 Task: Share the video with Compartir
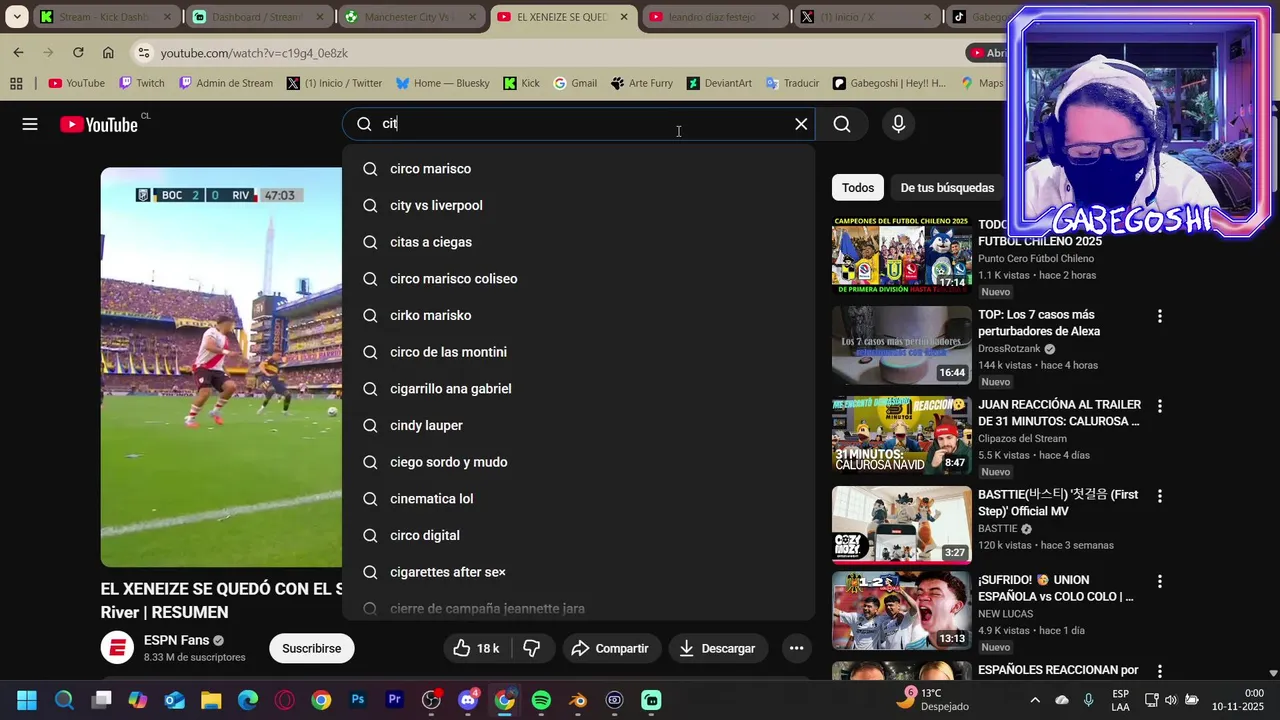611,648
